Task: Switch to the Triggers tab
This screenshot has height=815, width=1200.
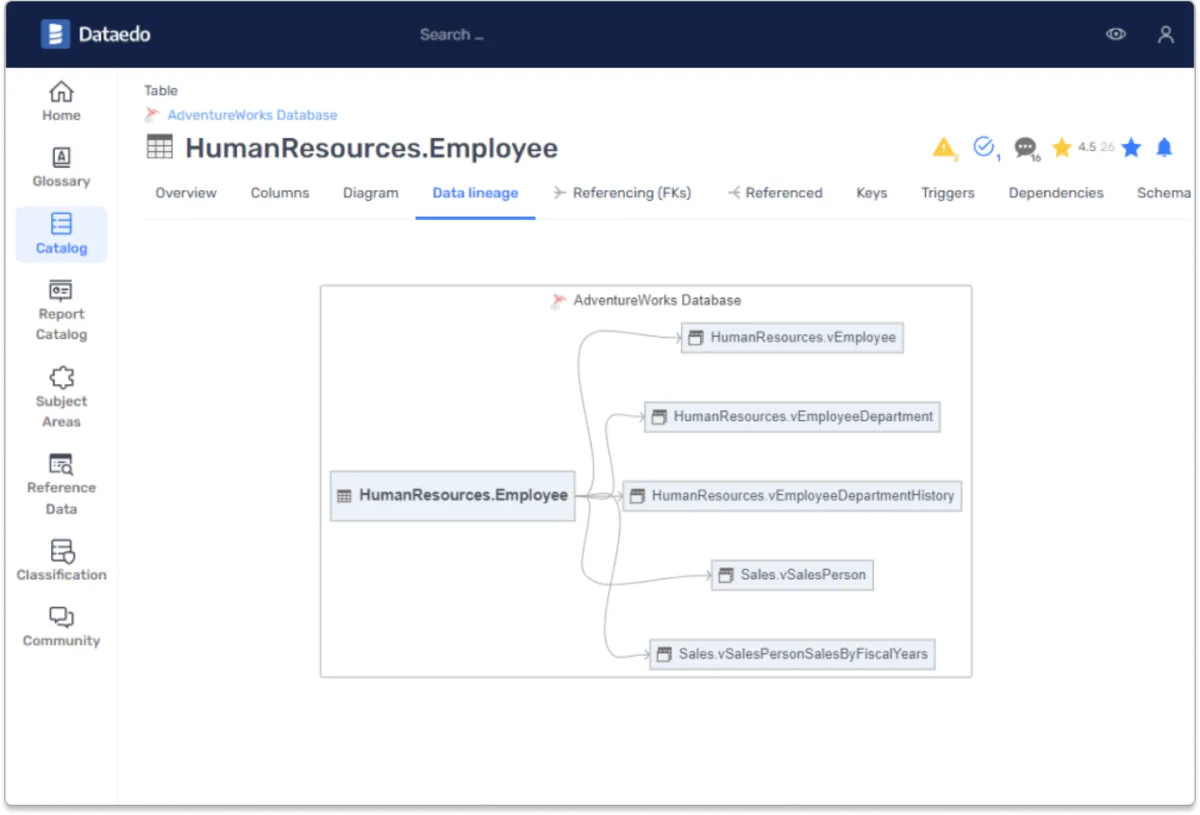Action: 948,193
